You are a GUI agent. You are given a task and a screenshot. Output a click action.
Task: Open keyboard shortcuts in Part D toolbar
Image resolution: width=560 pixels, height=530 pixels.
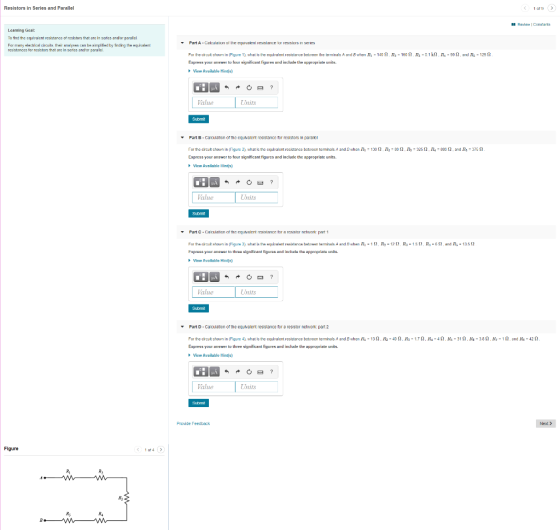[260, 372]
